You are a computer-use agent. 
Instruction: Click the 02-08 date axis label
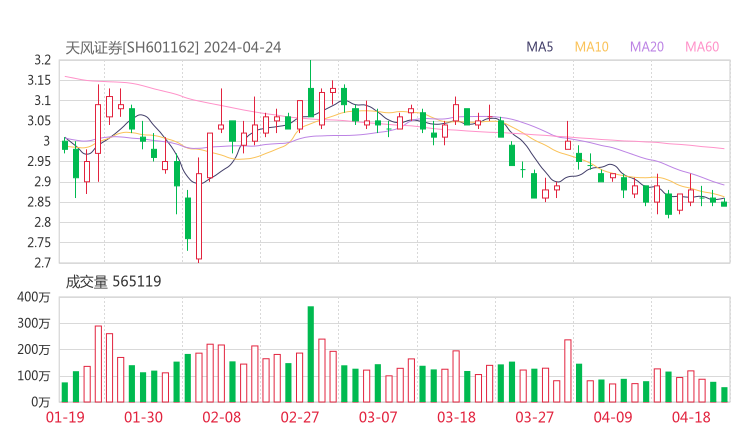pos(221,417)
